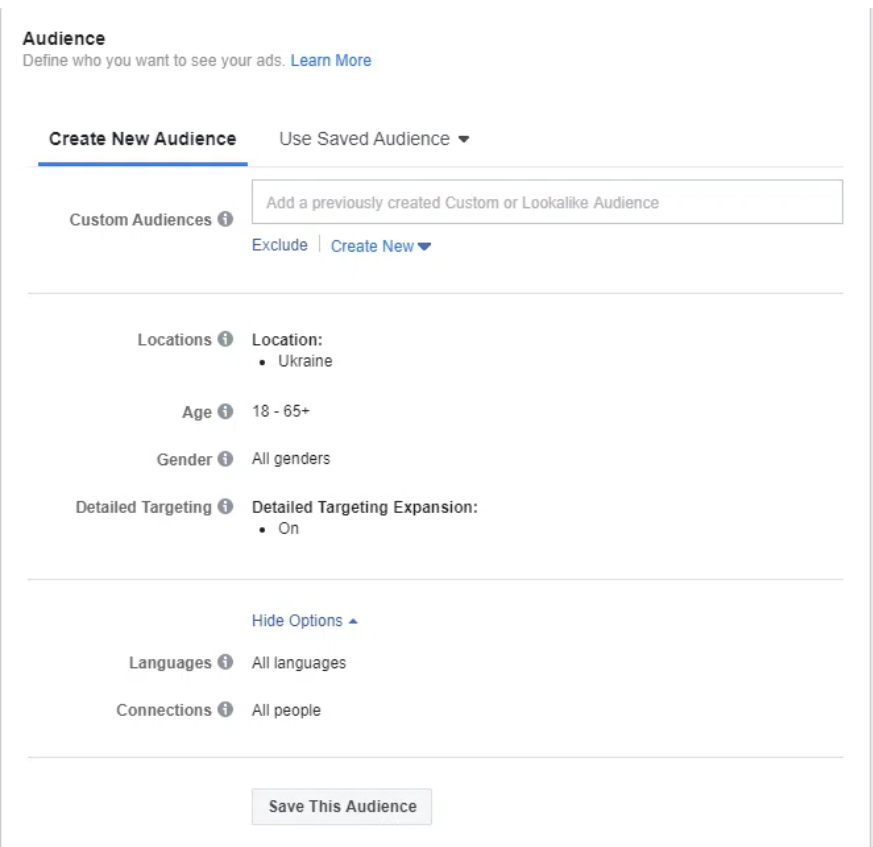The width and height of the screenshot is (873, 847).
Task: Click the Gender info icon
Action: tap(226, 460)
